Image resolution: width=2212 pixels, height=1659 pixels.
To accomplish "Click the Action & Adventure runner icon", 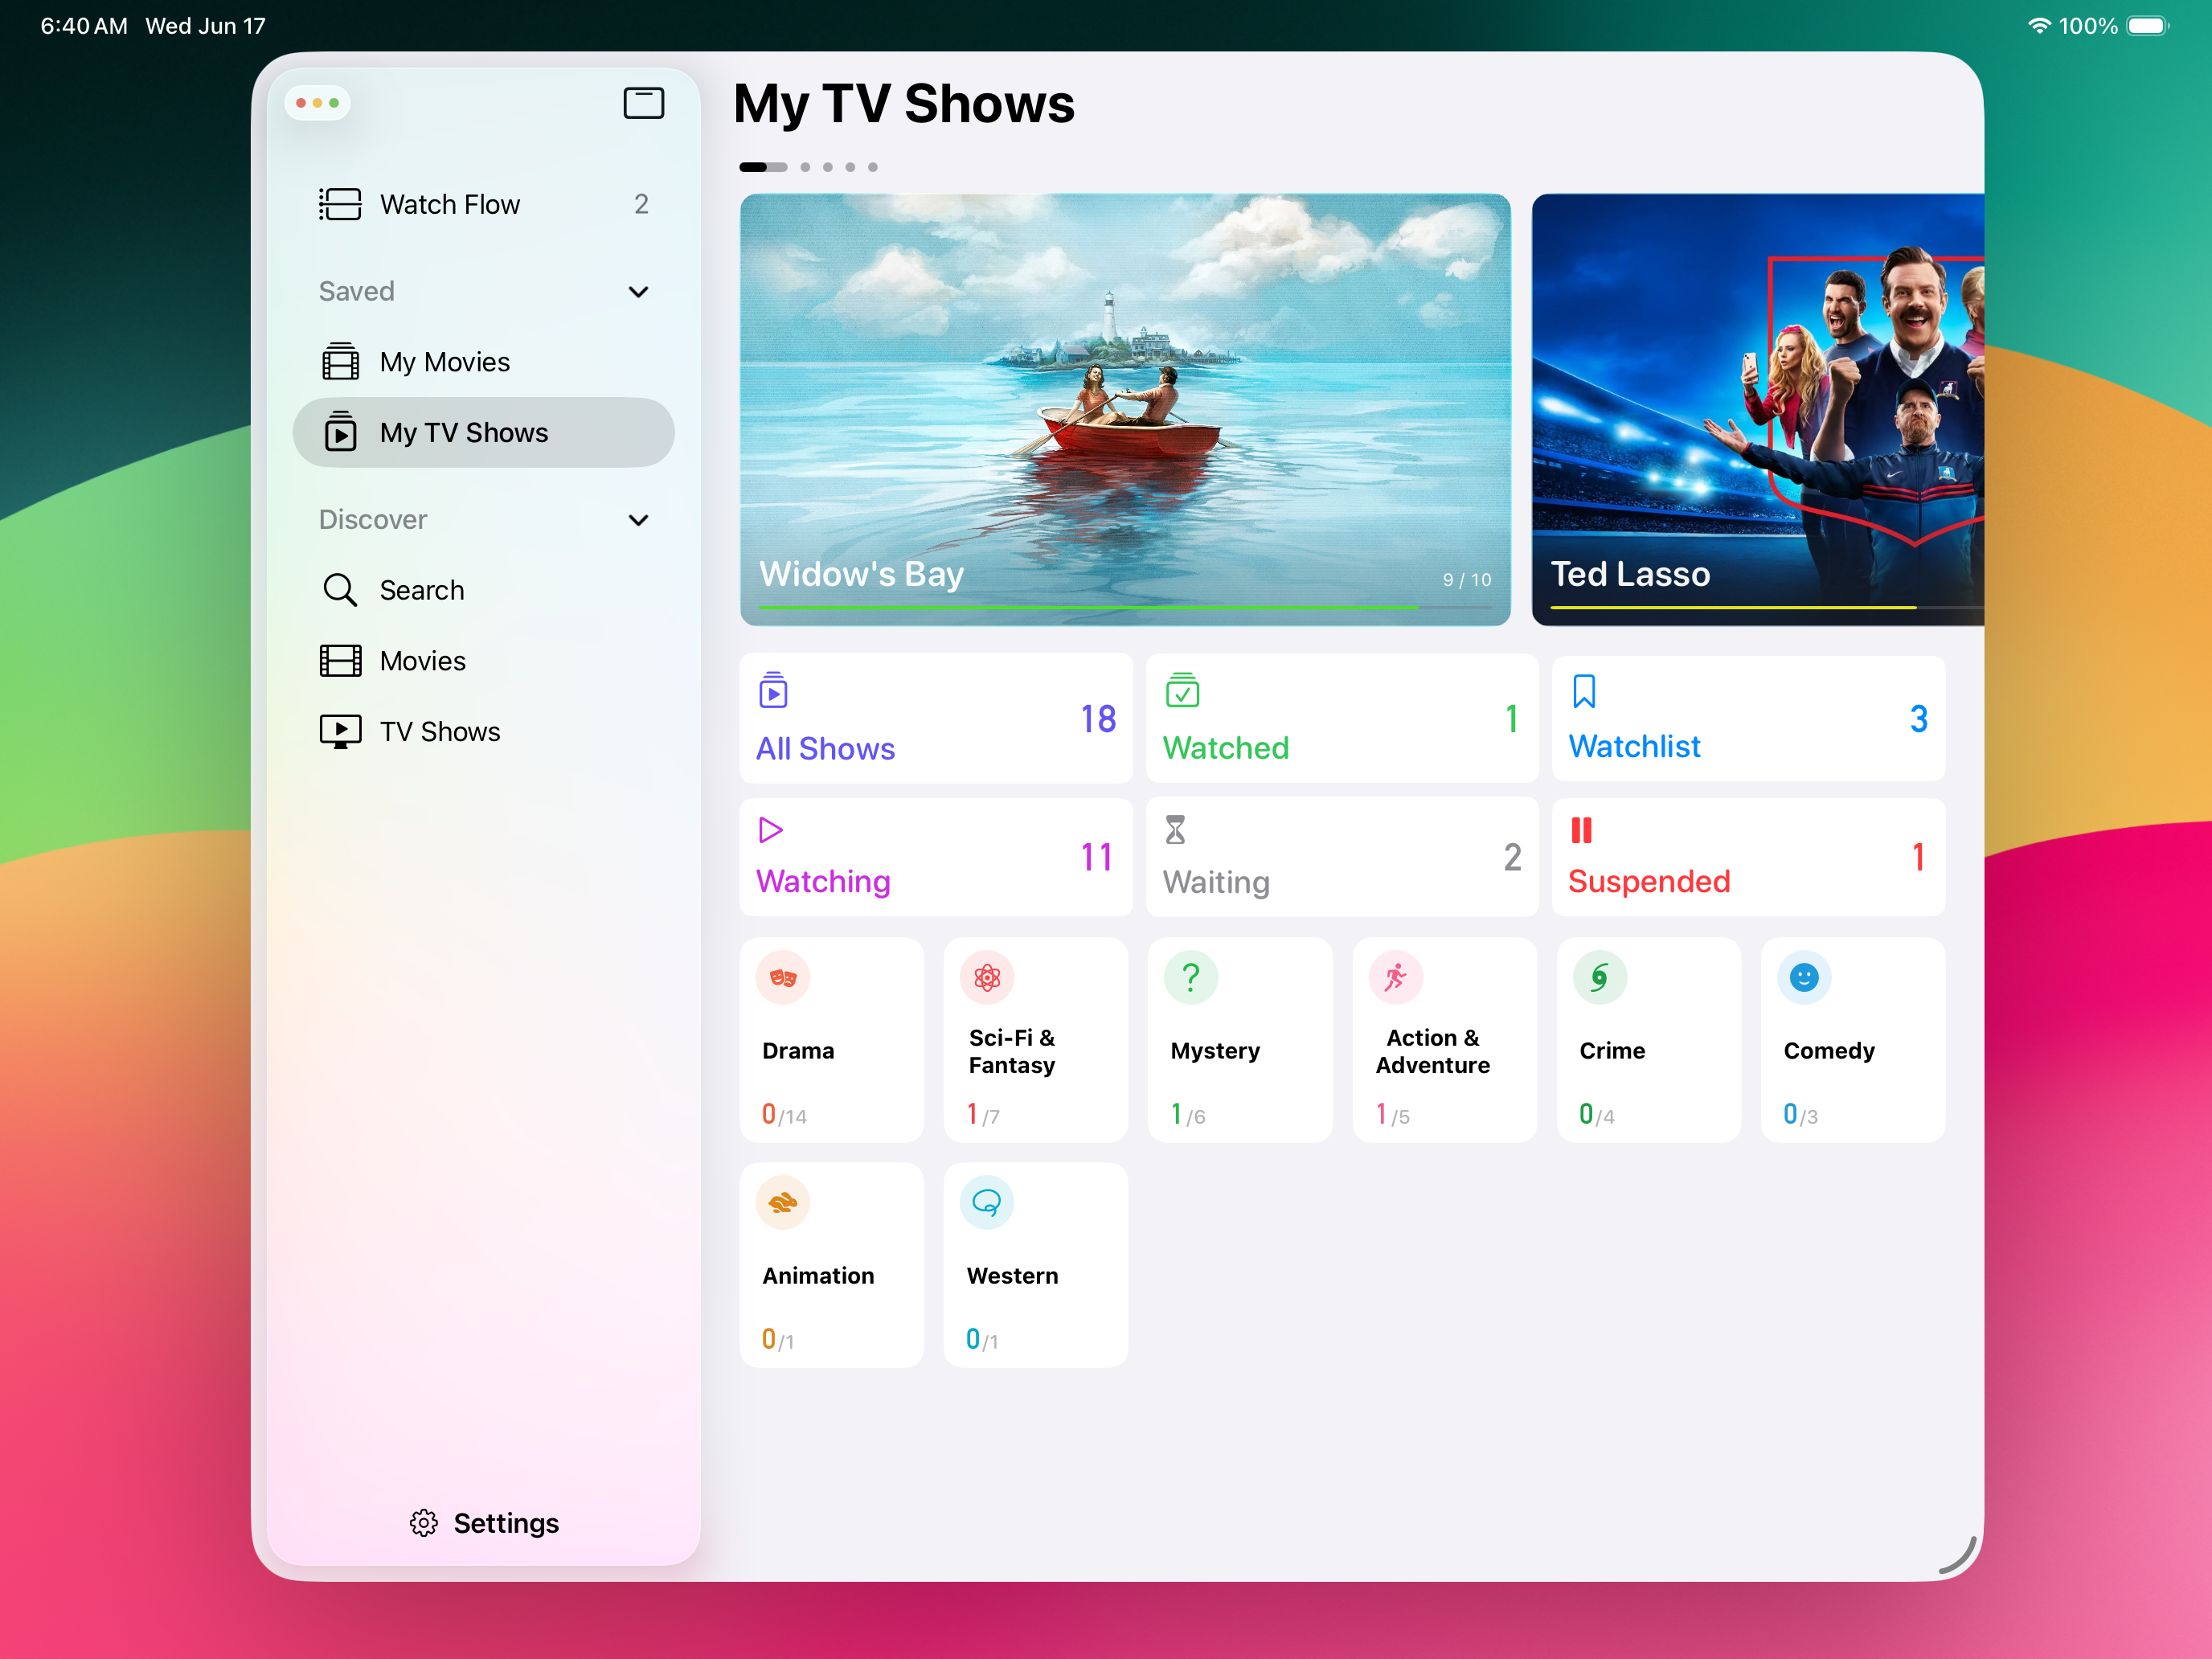I will tap(1396, 977).
